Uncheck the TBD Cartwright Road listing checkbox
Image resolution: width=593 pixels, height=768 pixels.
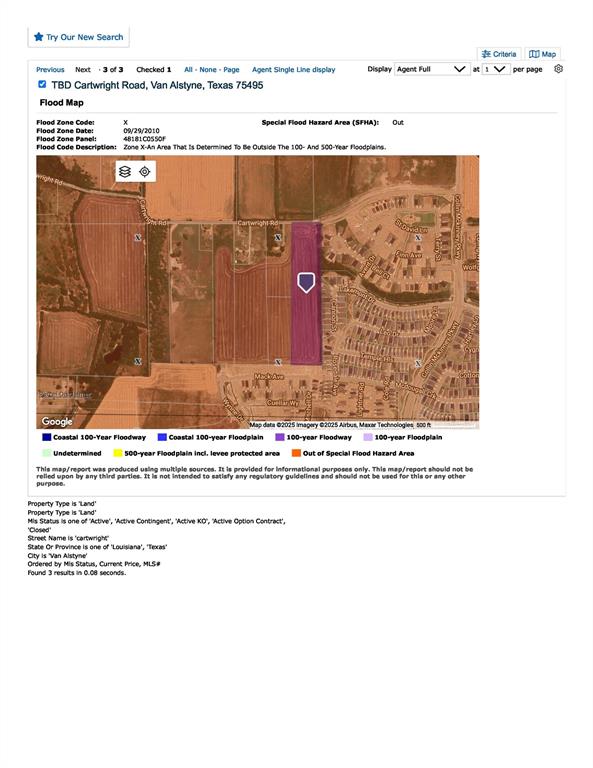point(42,84)
